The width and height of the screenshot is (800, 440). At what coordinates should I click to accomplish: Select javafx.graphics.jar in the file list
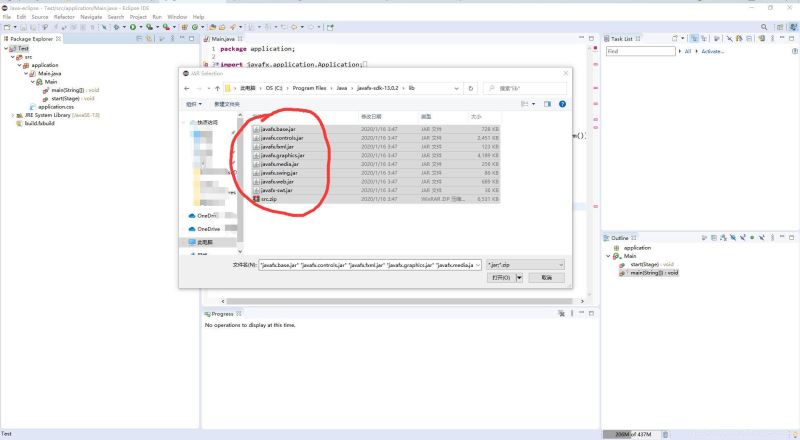coord(284,155)
